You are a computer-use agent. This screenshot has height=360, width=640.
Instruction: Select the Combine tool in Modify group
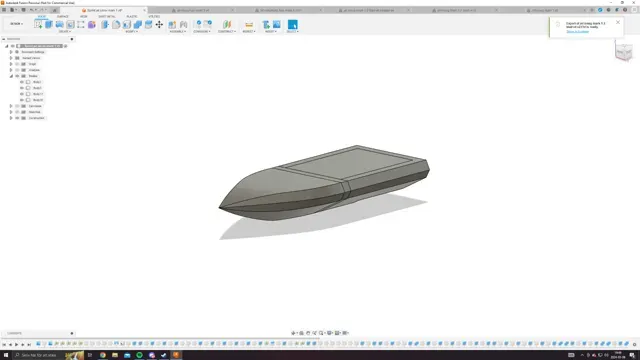tap(138, 24)
